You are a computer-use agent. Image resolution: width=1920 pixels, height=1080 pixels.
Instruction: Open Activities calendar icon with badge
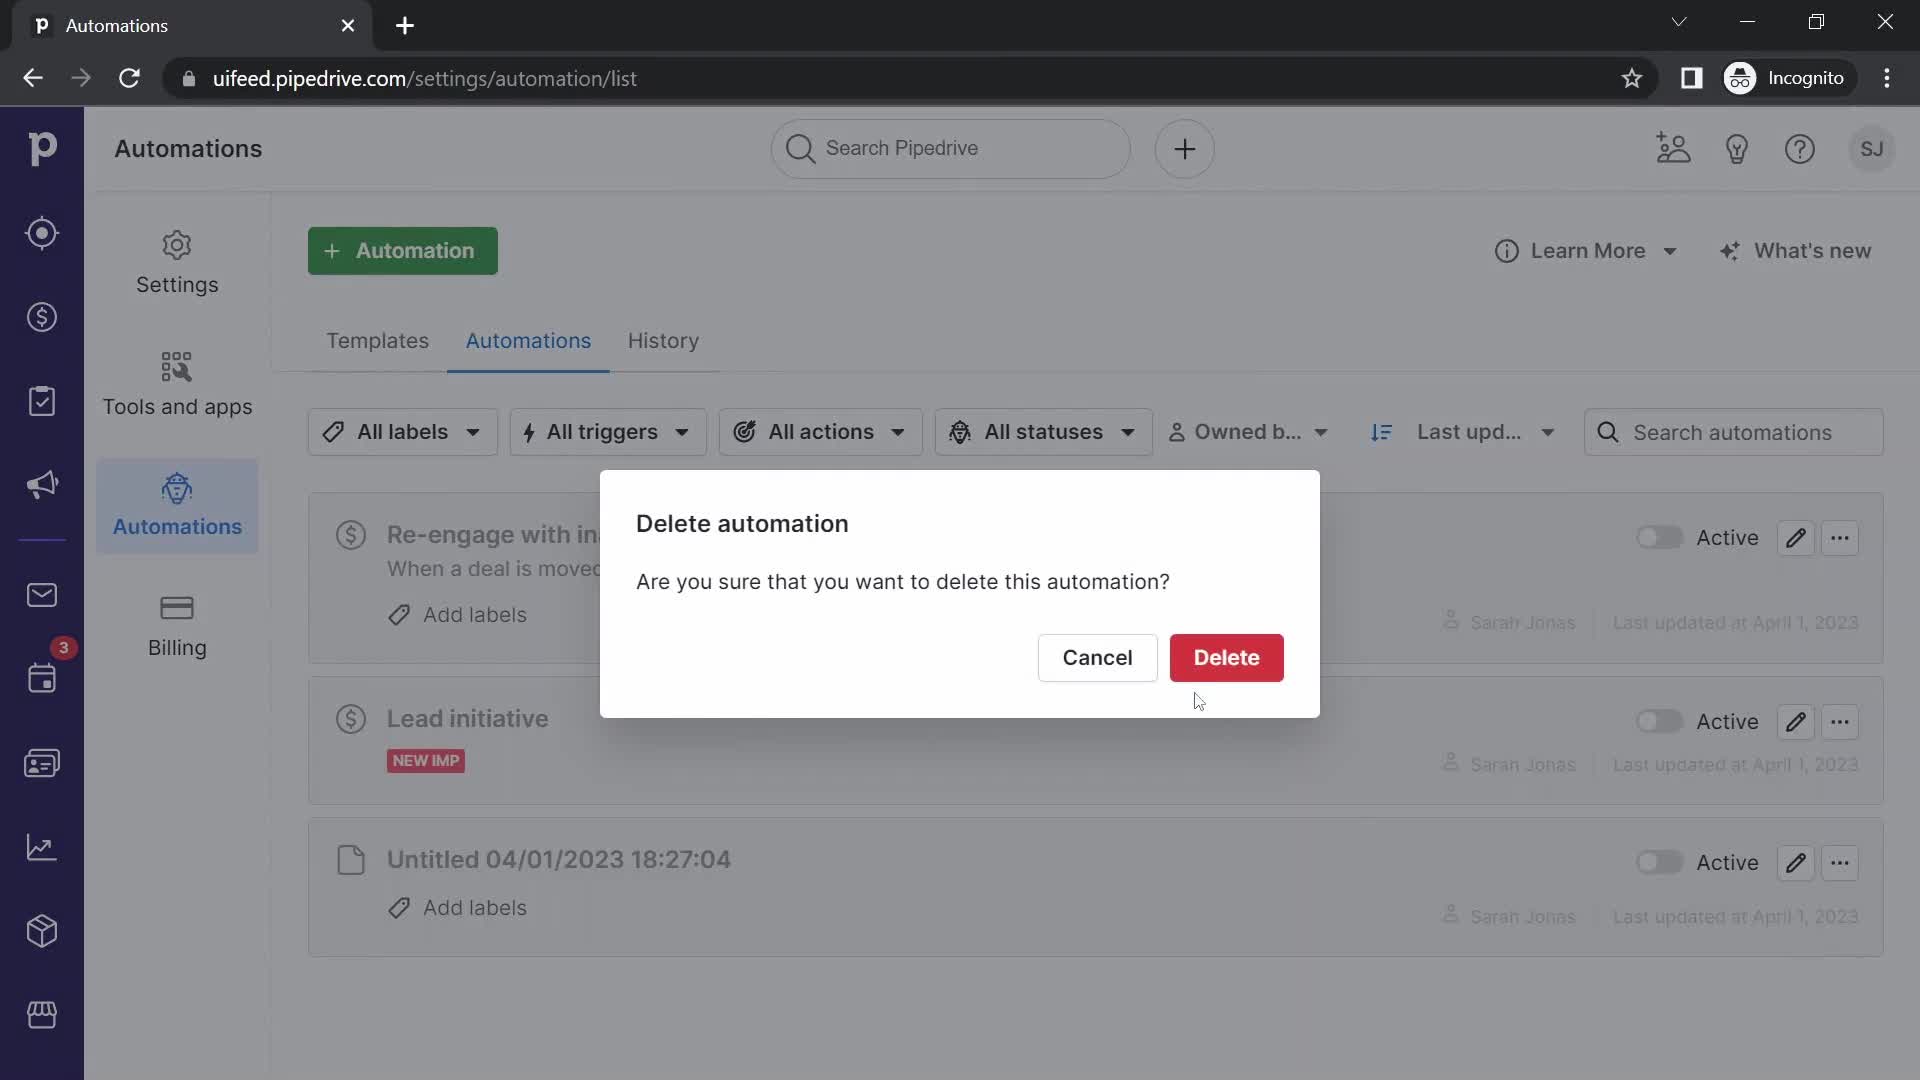click(x=42, y=678)
